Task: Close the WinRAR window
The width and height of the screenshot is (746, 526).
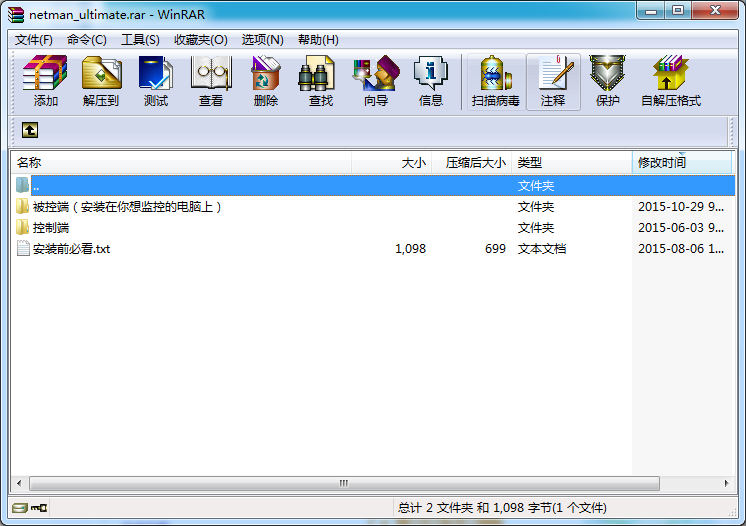Action: pos(715,11)
